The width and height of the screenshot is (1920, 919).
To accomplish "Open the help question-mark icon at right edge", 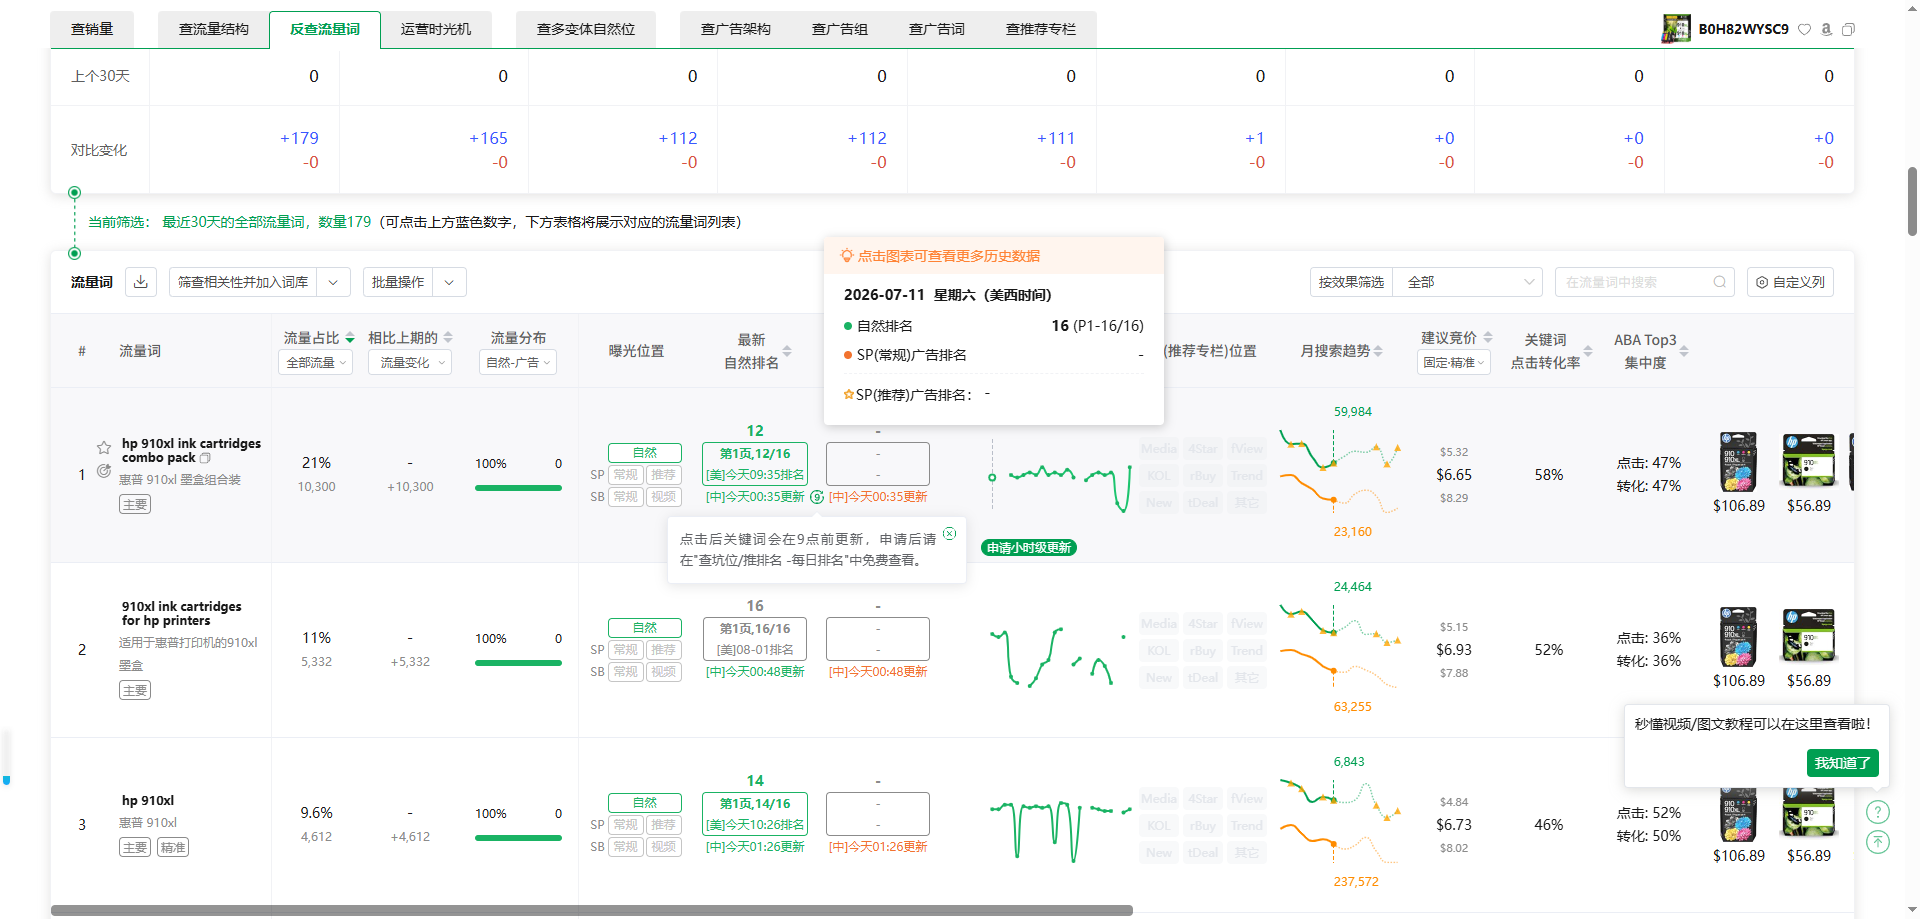I will [1878, 812].
